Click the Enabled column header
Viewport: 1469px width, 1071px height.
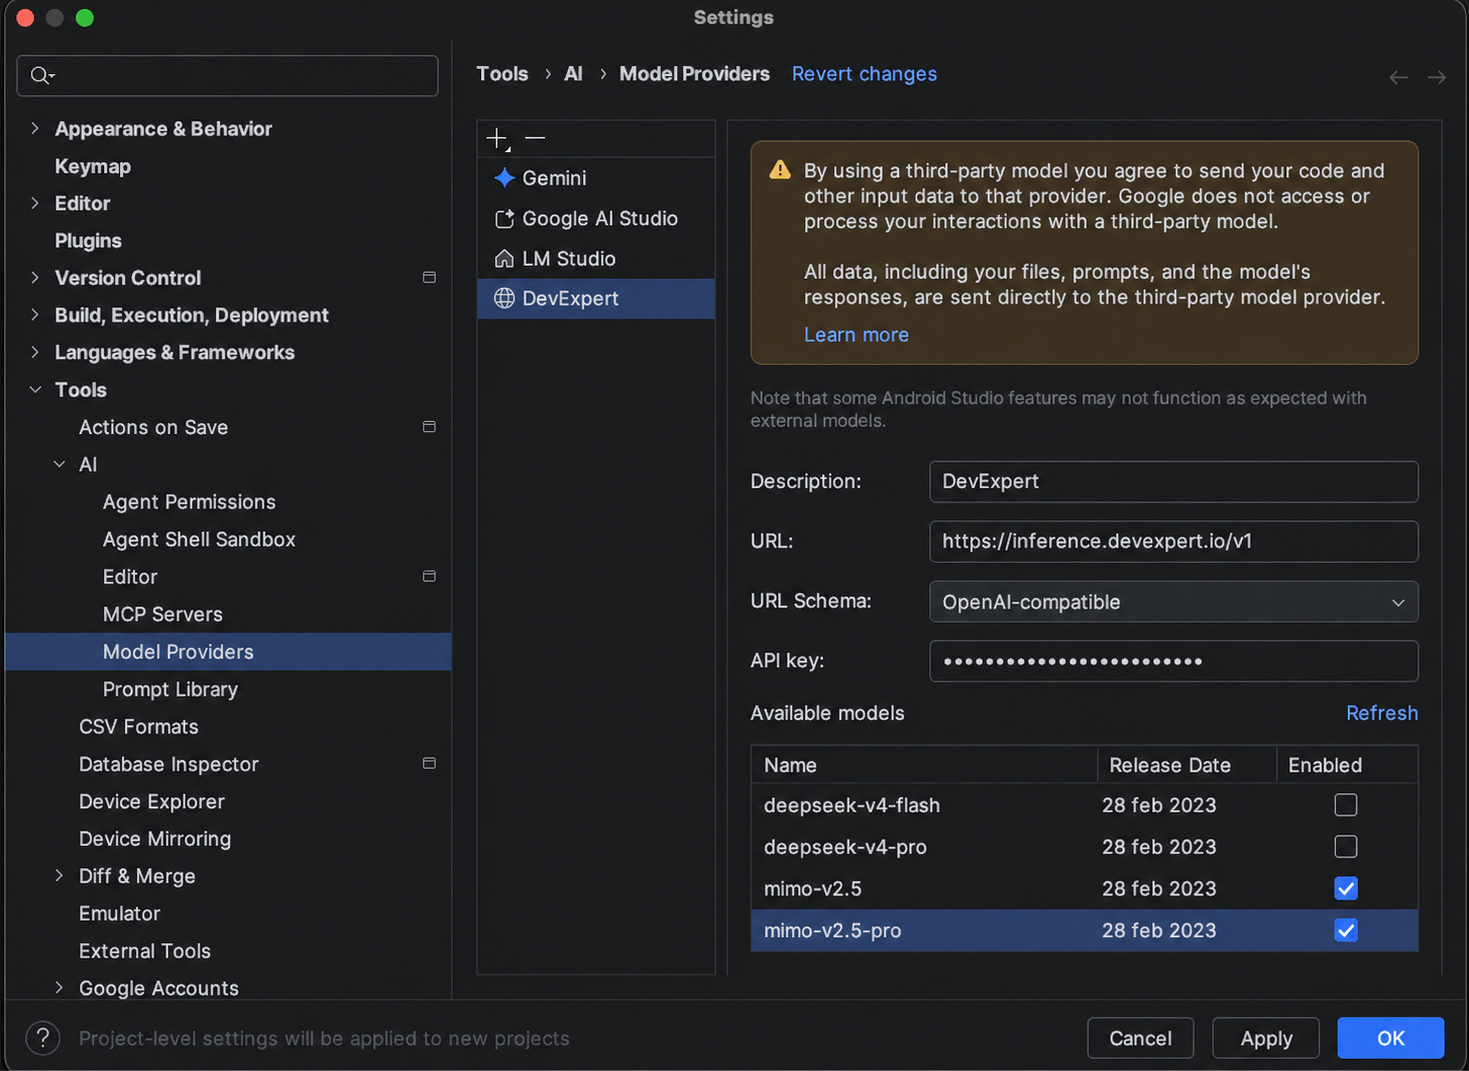(x=1347, y=765)
